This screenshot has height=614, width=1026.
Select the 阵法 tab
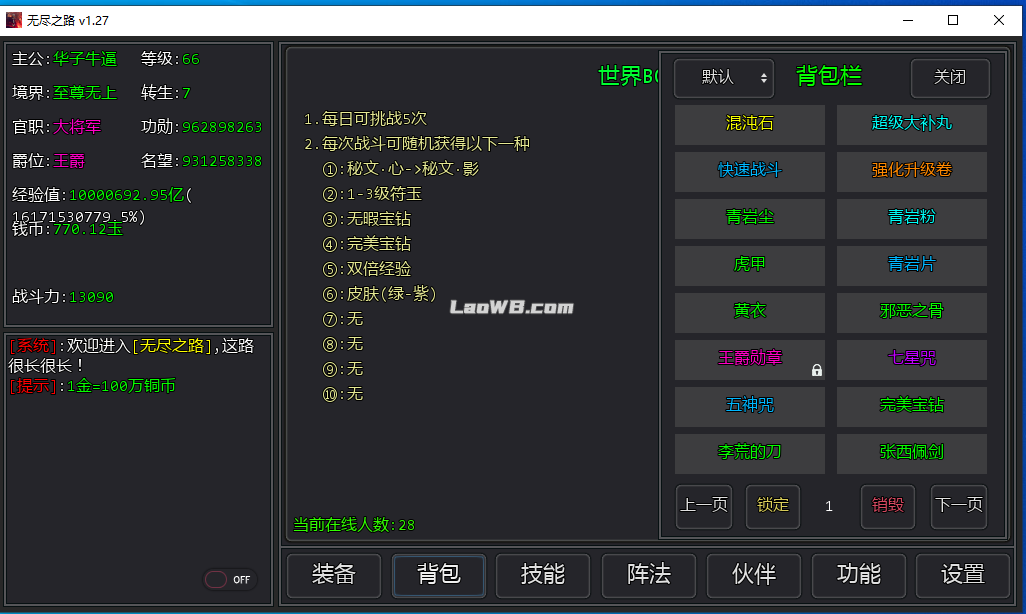pyautogui.click(x=648, y=574)
